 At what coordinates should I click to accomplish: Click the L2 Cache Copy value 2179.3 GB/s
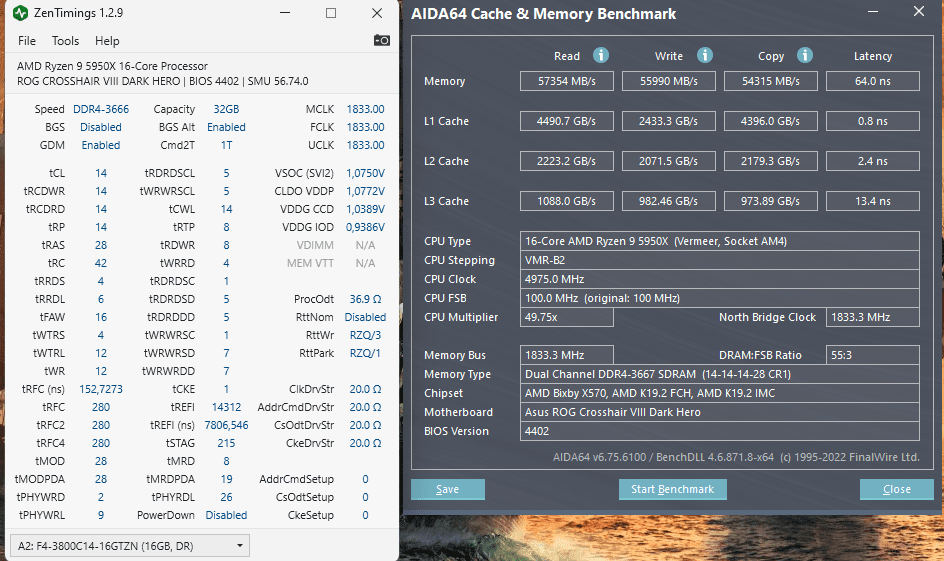pos(771,161)
